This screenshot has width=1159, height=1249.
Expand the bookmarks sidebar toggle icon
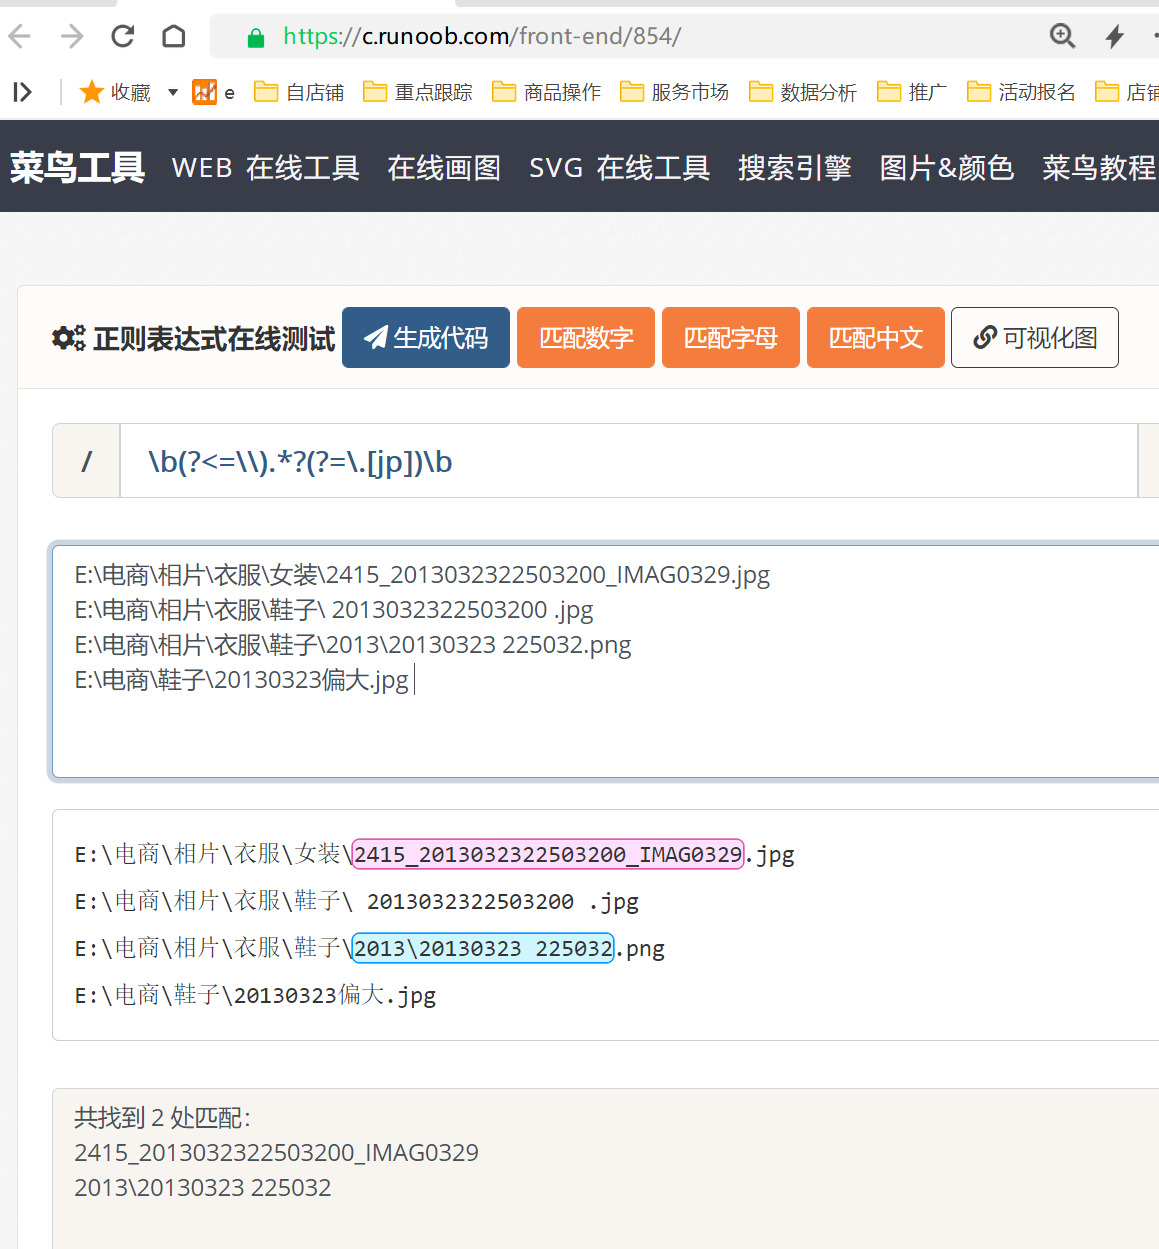[22, 92]
